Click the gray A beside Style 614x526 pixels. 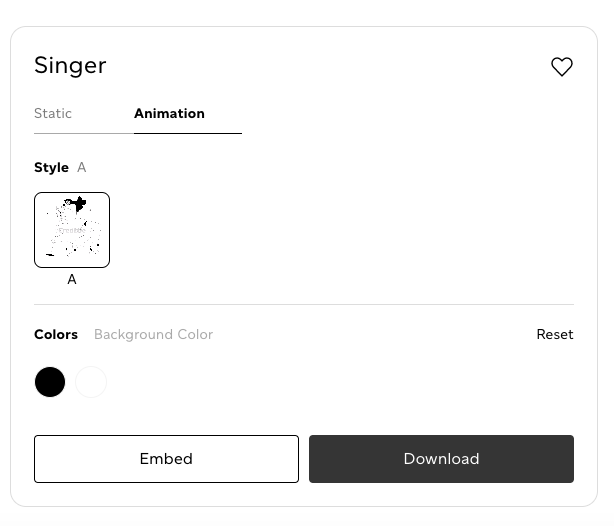[82, 168]
